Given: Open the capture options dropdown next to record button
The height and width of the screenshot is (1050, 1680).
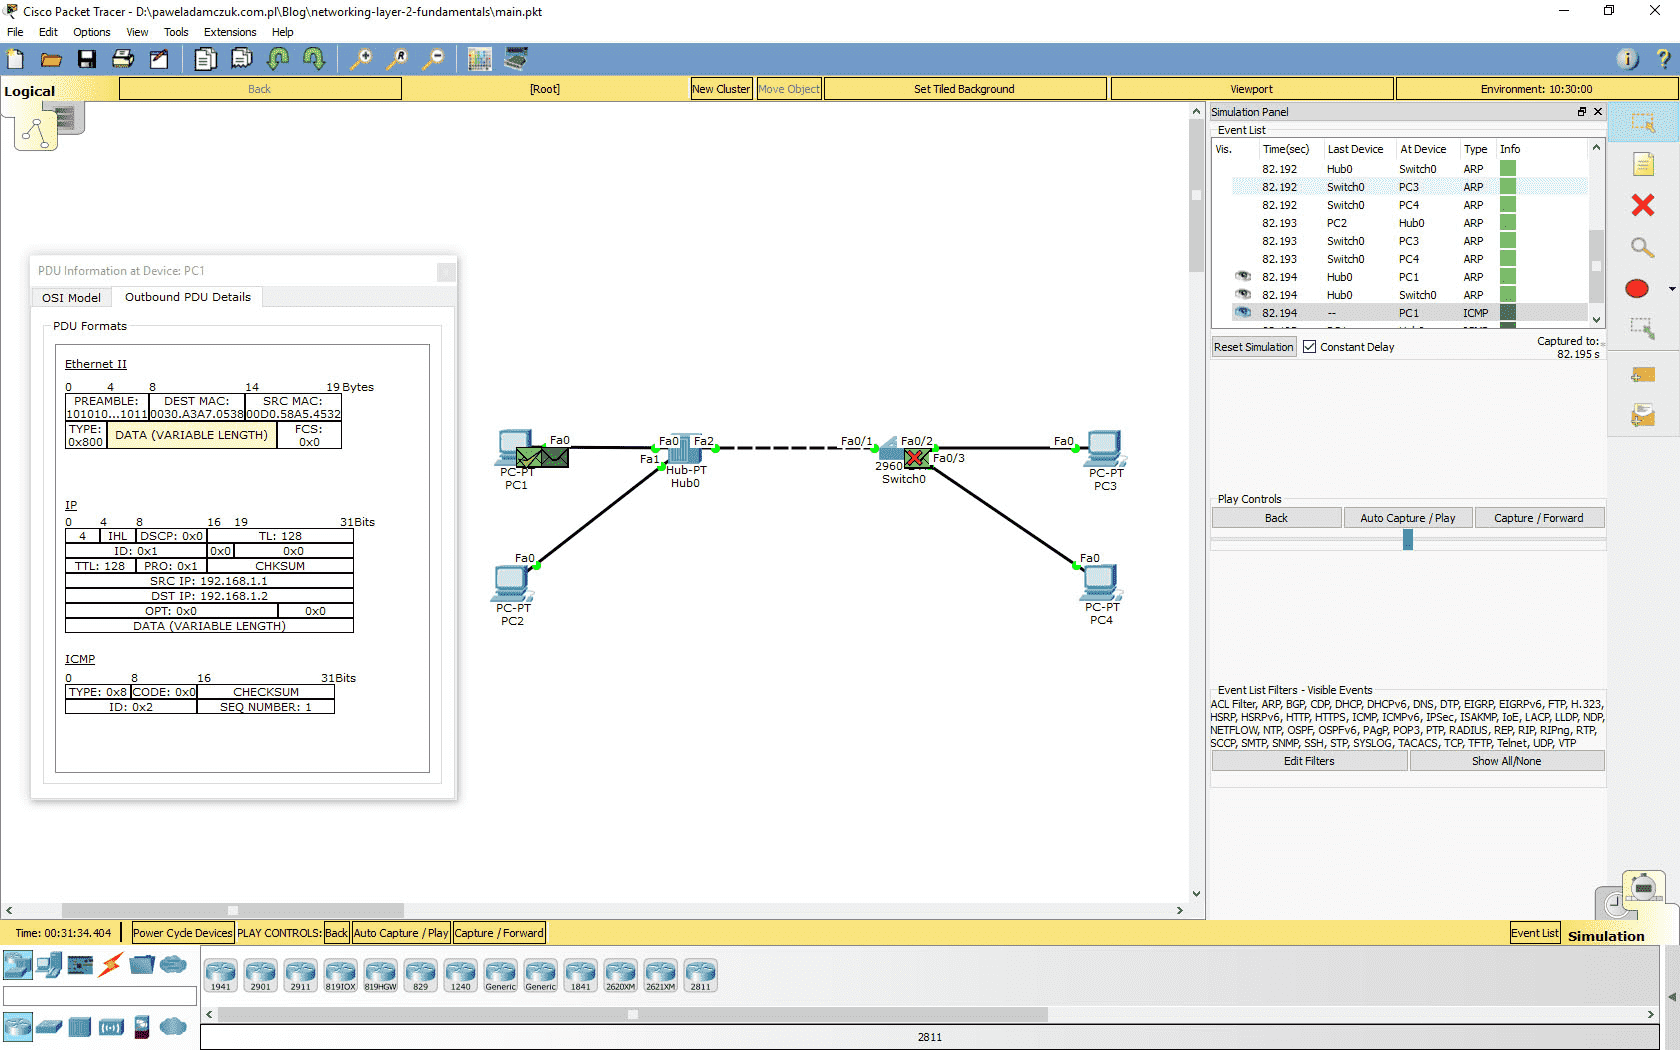Looking at the screenshot, I should coord(1670,289).
